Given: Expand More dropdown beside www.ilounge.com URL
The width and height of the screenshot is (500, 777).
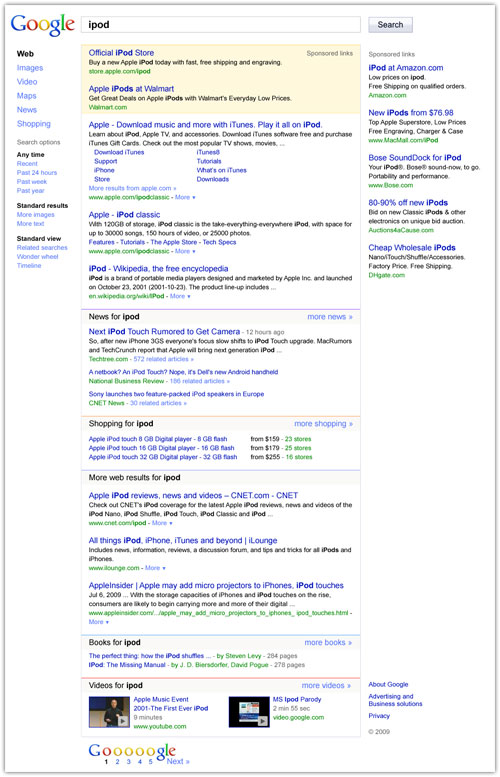Looking at the screenshot, I should click(x=156, y=568).
